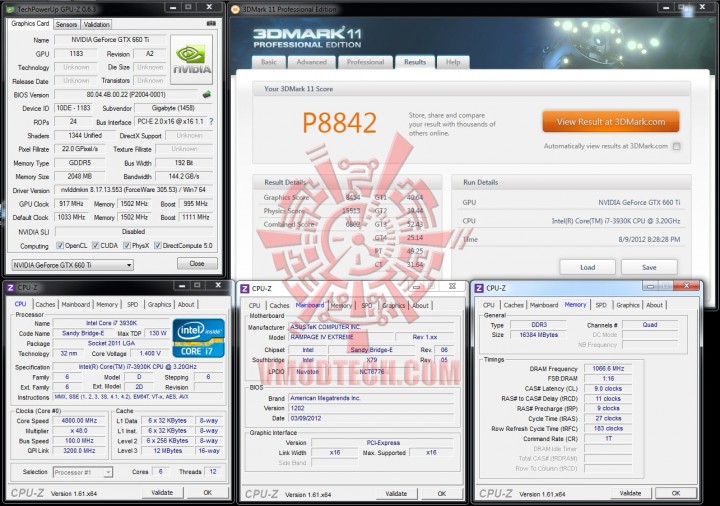This screenshot has height=506, width=720.
Task: Open Graphics tab in left CPU-Z window
Action: (159, 304)
